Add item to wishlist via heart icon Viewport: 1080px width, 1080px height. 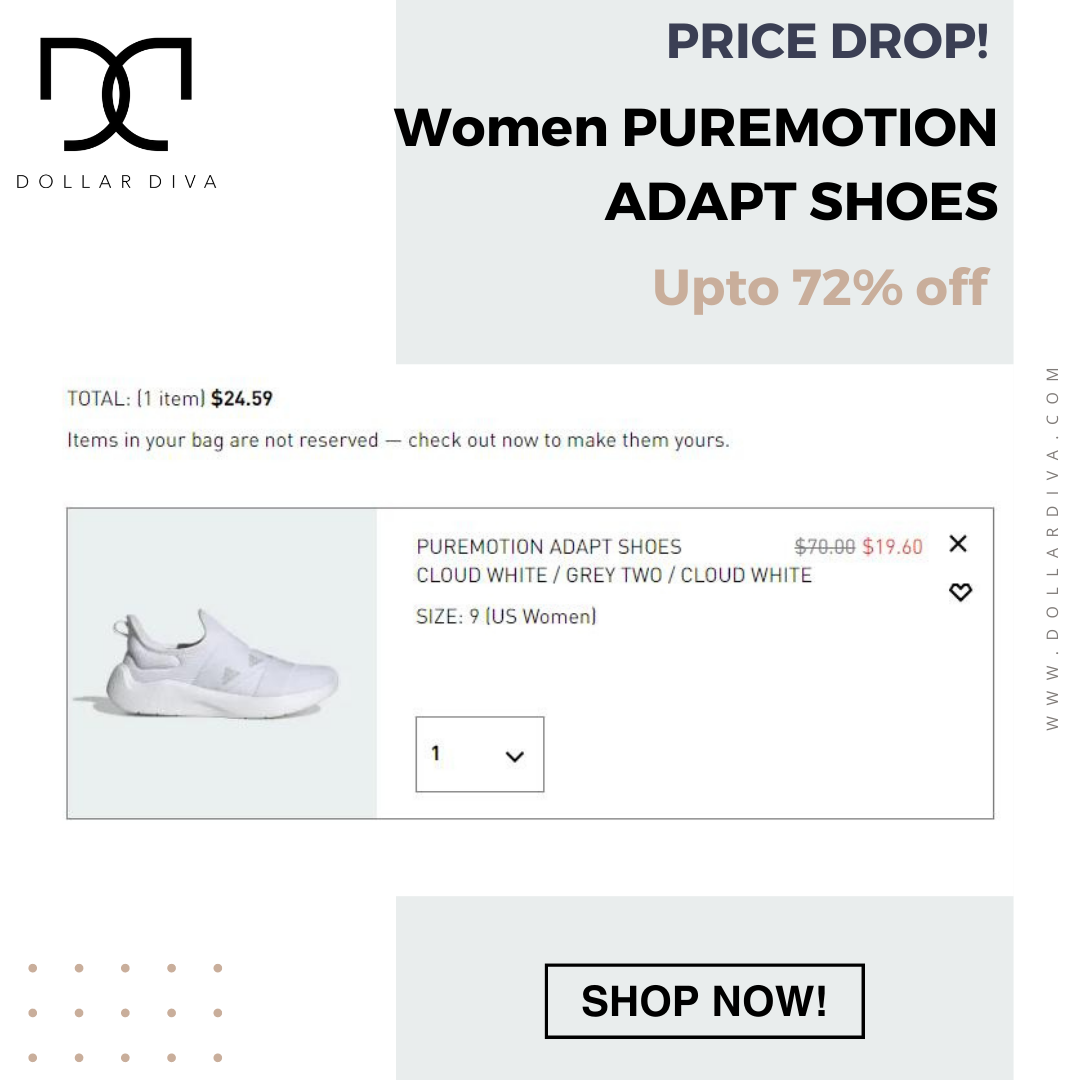pyautogui.click(x=960, y=592)
